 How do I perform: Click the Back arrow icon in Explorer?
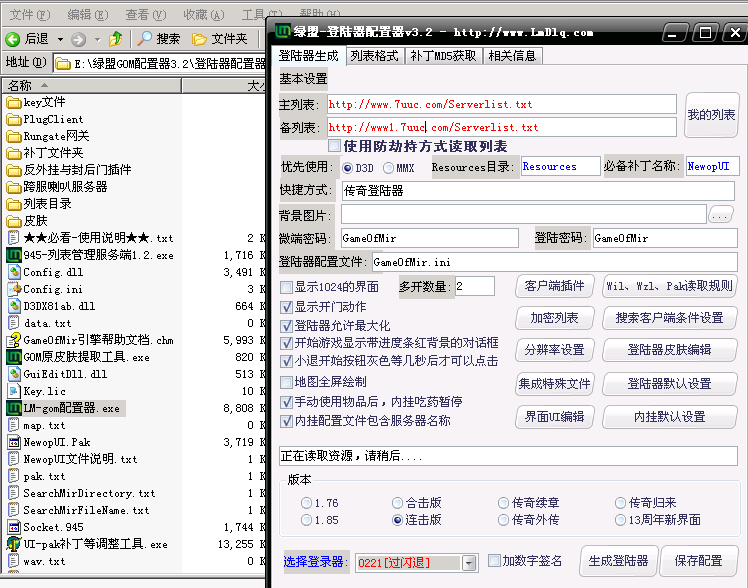[x=13, y=39]
